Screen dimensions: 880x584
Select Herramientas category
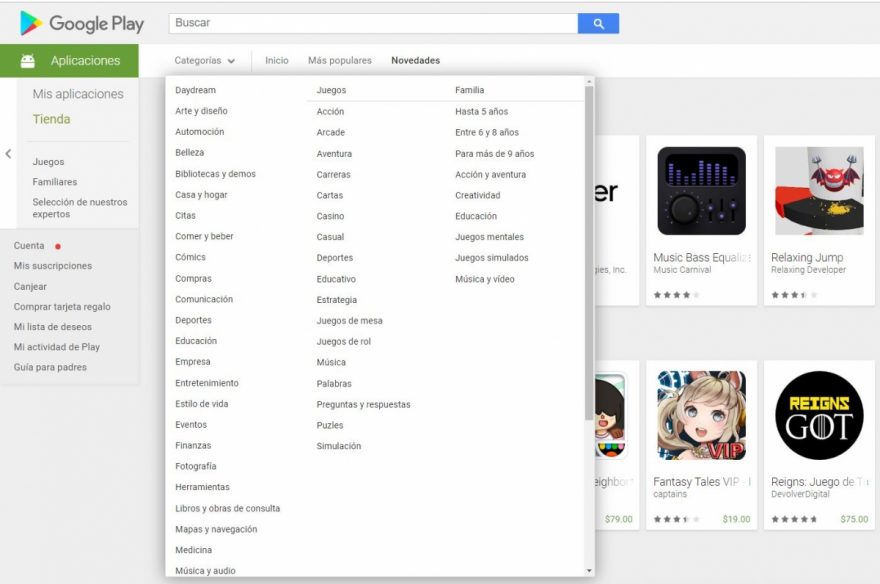[202, 487]
